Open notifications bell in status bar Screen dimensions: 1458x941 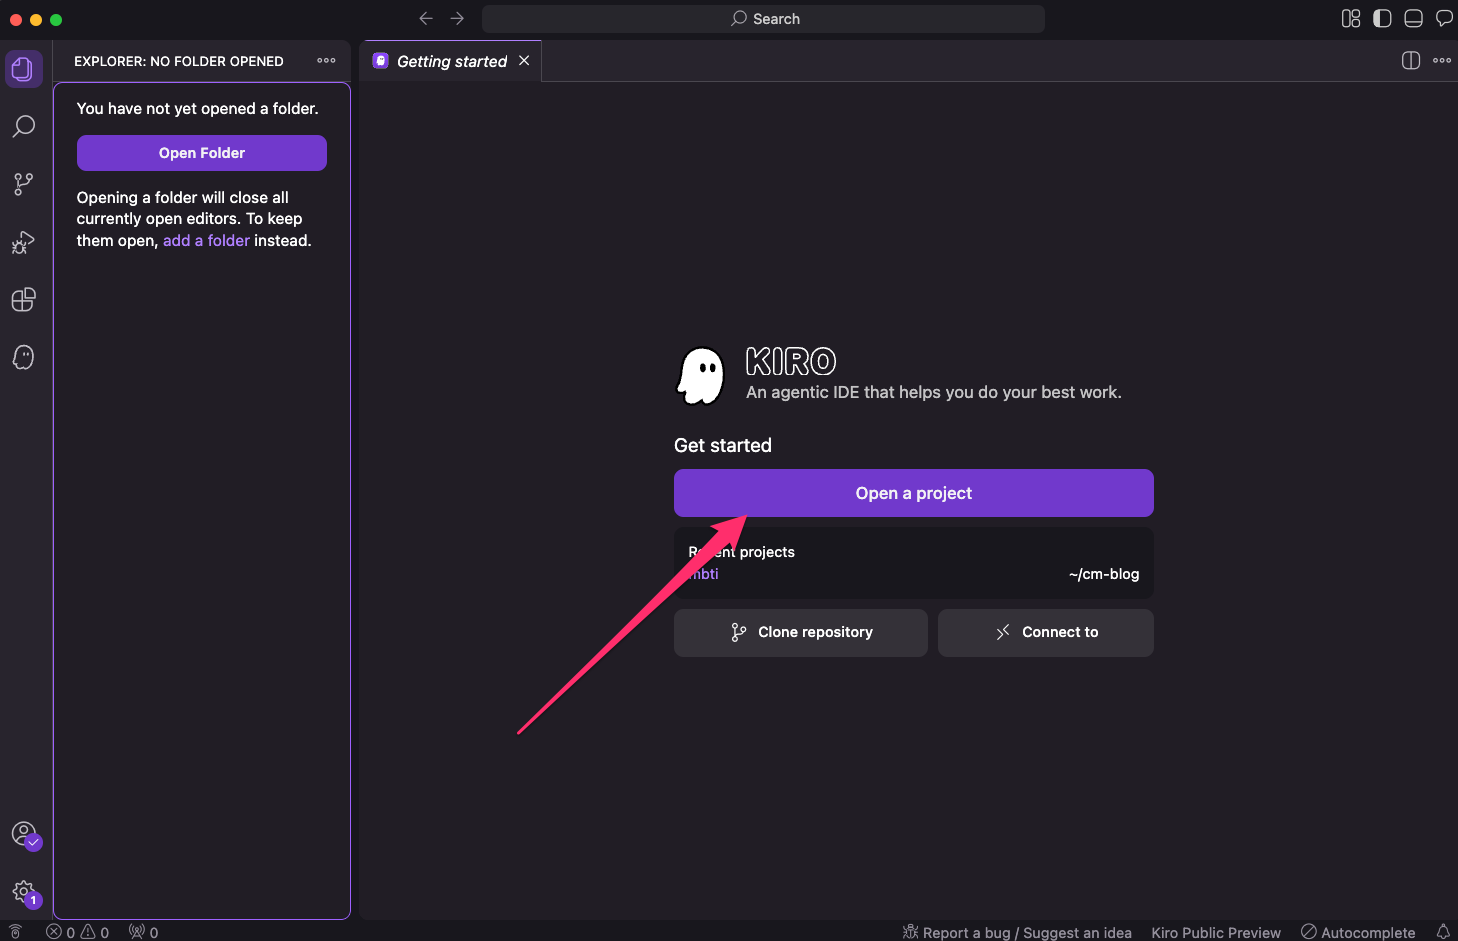pyautogui.click(x=1443, y=932)
